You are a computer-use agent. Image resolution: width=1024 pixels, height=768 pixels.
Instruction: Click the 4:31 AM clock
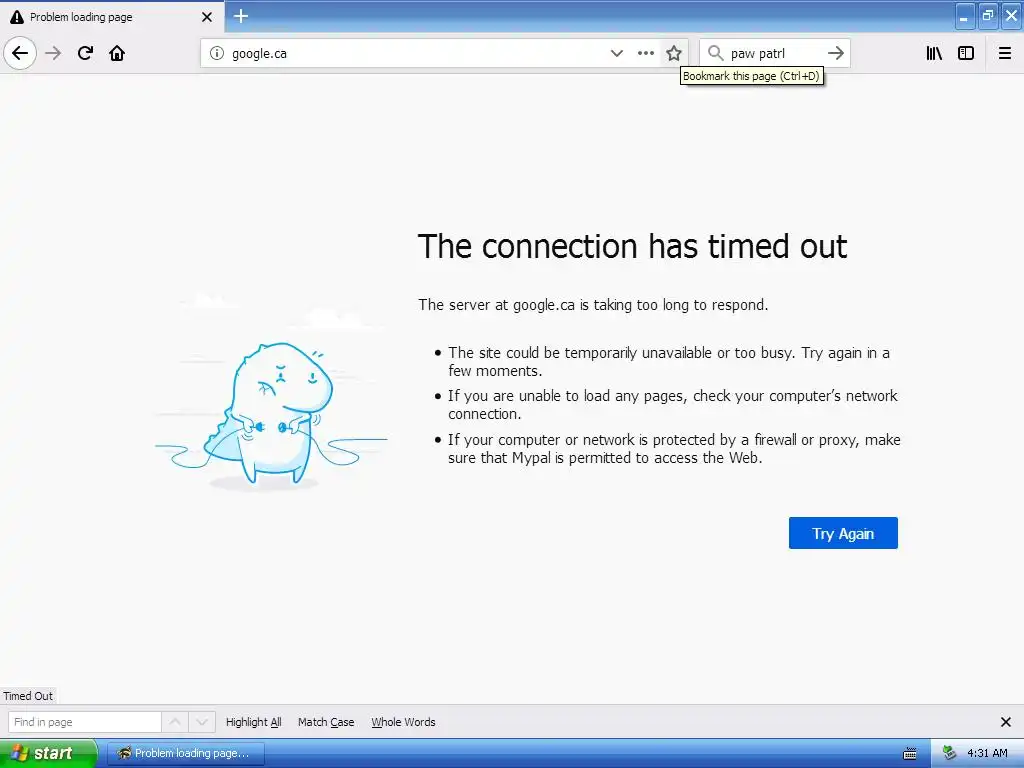(x=987, y=753)
